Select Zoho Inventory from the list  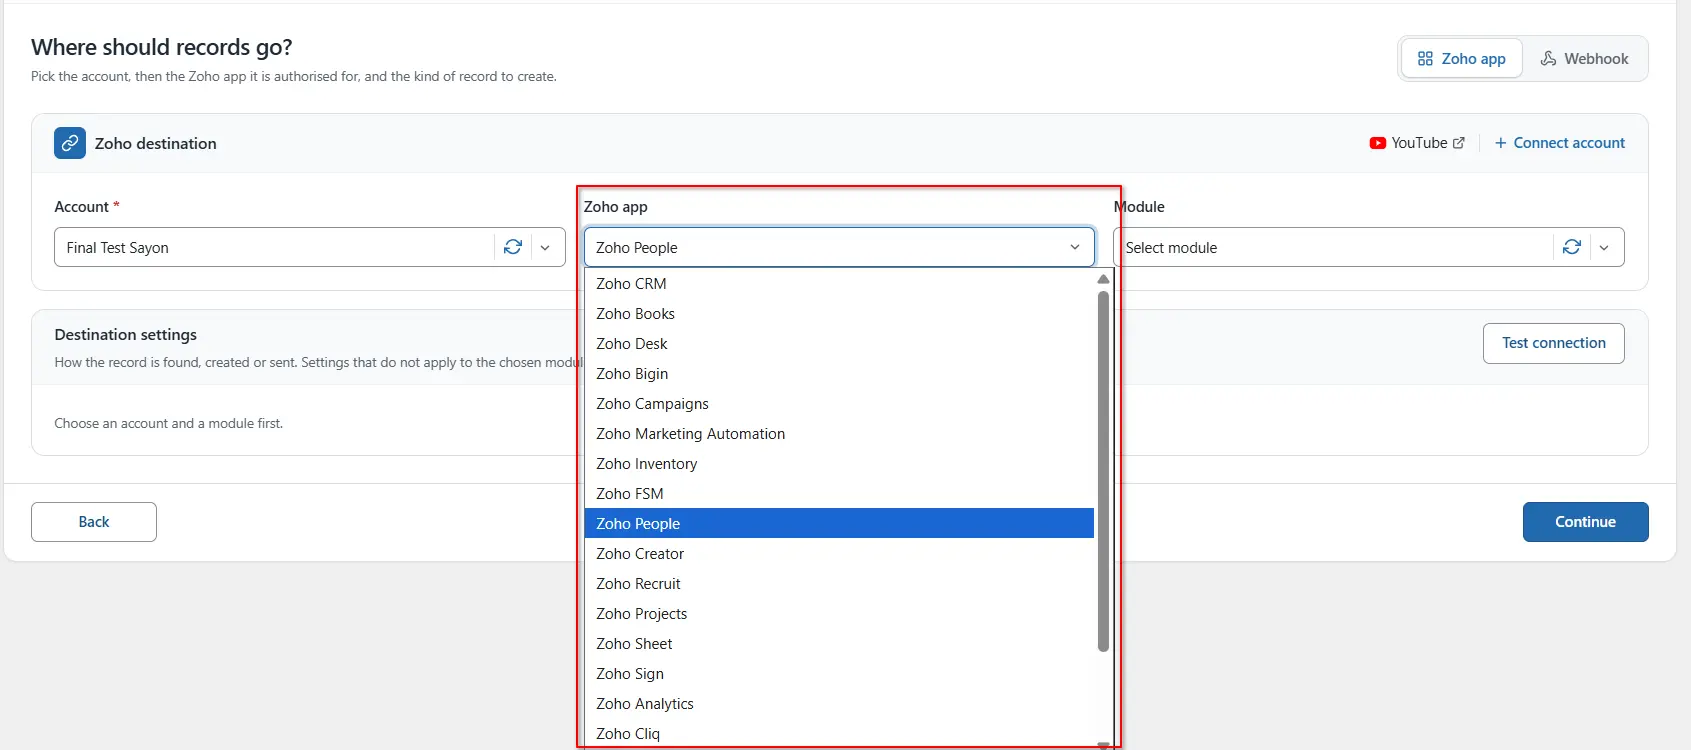[x=839, y=464]
